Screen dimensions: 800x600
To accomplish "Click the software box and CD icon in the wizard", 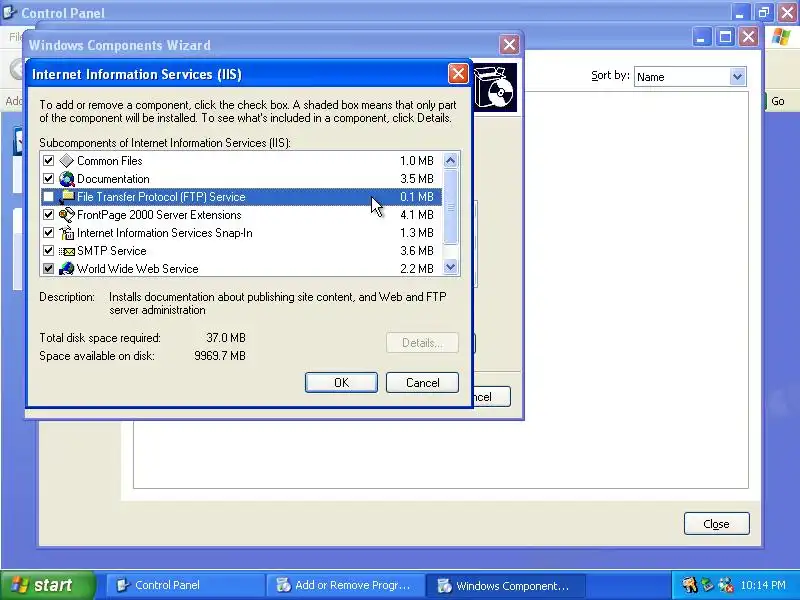I will pyautogui.click(x=495, y=88).
